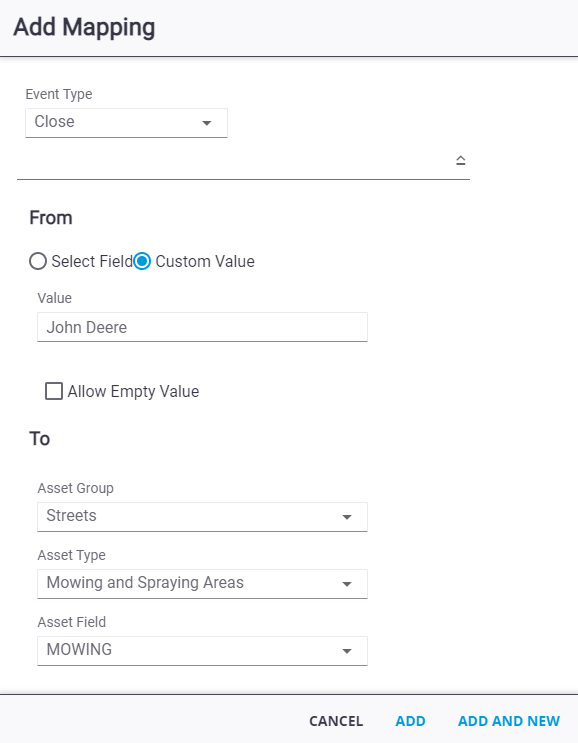Image resolution: width=578 pixels, height=743 pixels.
Task: Collapse the section using the upward caret icon
Action: [461, 160]
